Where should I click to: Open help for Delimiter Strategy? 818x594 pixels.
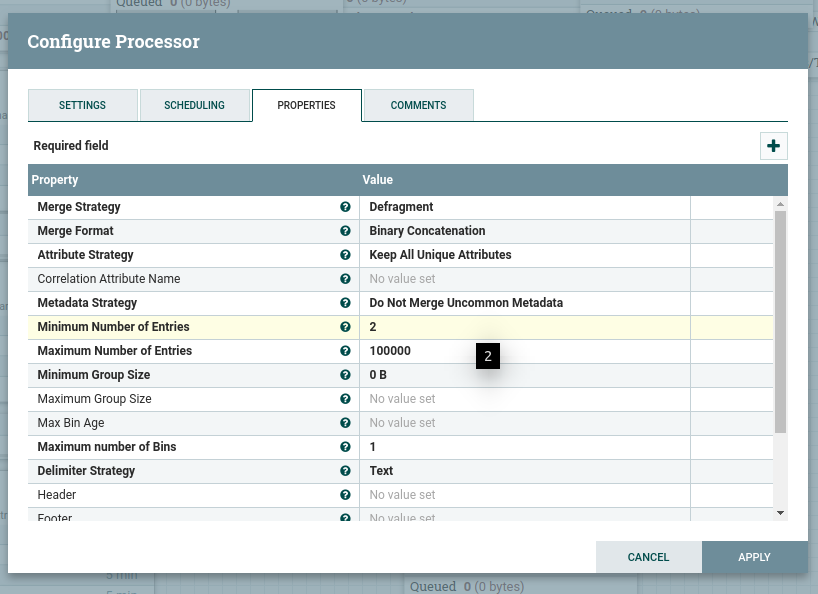345,471
